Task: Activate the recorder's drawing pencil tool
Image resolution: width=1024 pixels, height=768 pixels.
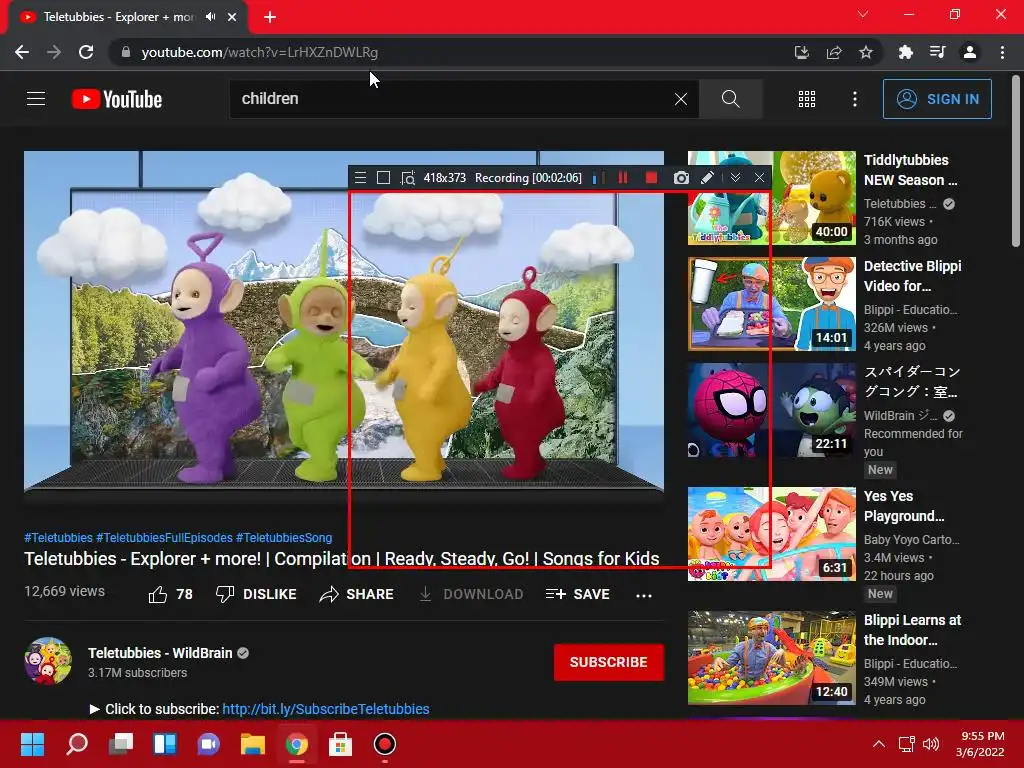Action: point(707,178)
